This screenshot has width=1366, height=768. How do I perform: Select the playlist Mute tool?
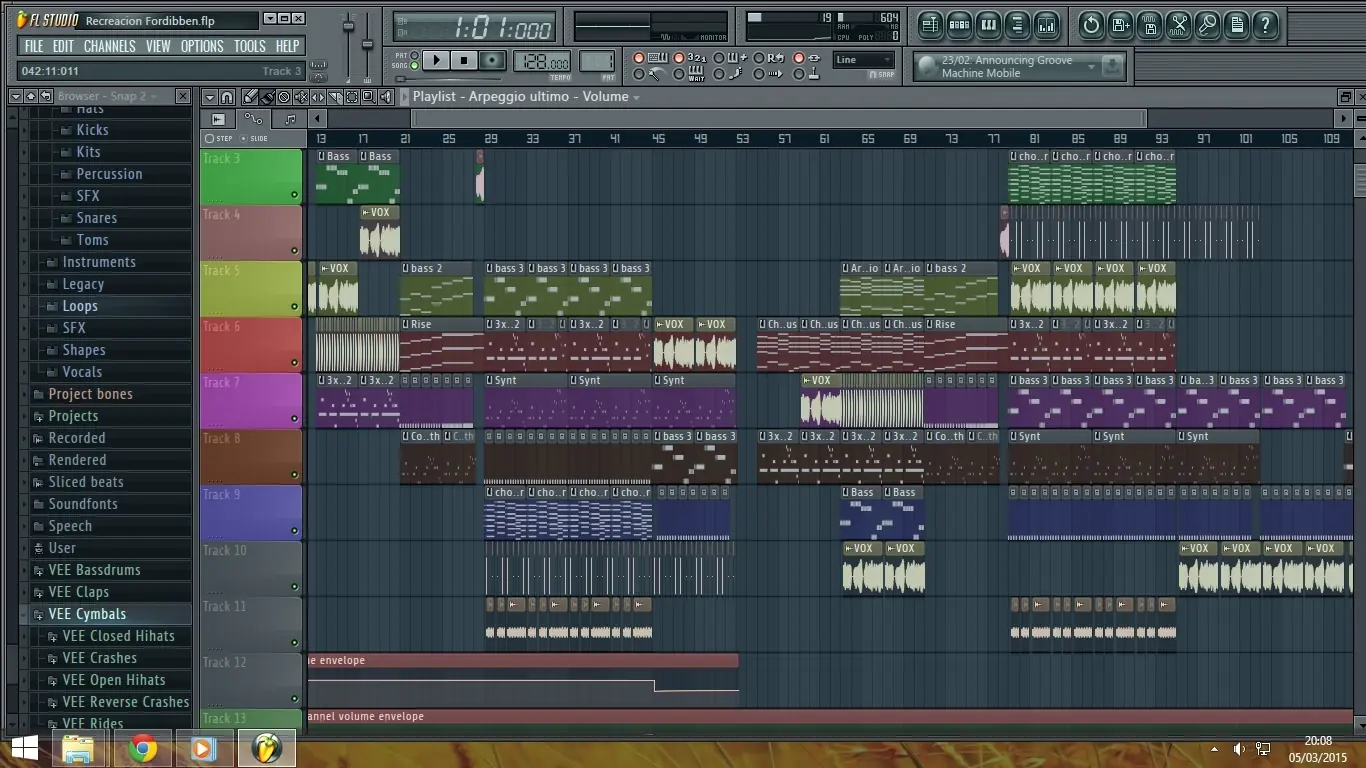click(301, 97)
